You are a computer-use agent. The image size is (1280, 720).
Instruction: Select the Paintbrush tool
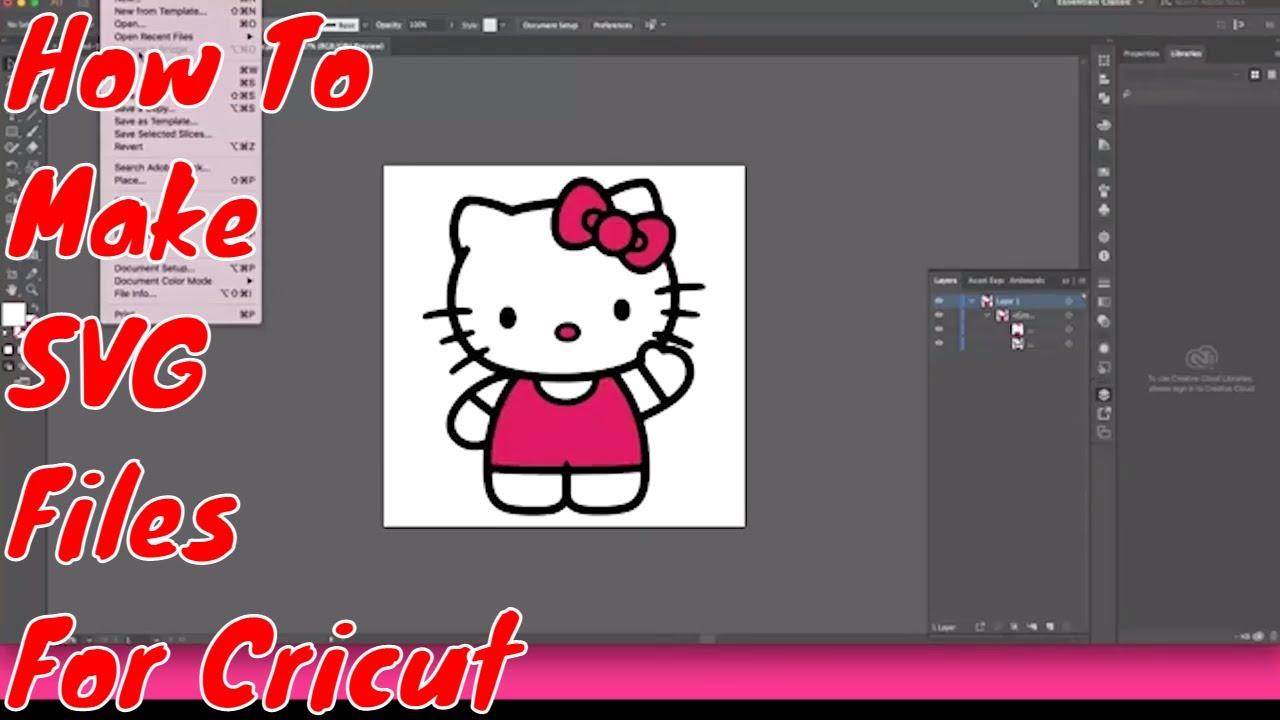pos(32,131)
